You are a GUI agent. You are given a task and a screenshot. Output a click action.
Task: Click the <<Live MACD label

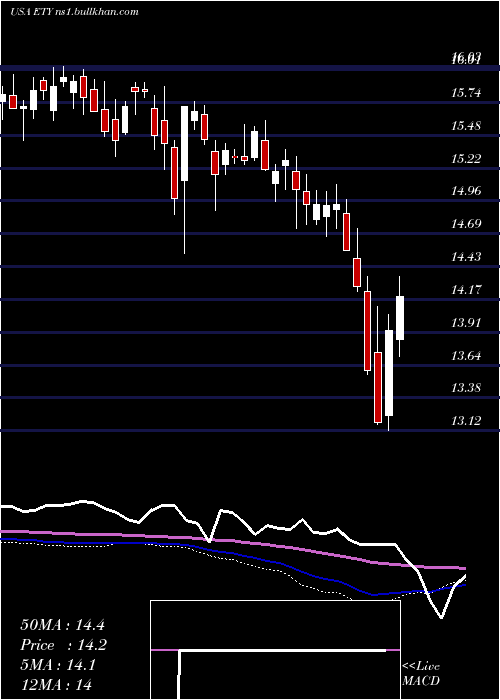click(421, 673)
